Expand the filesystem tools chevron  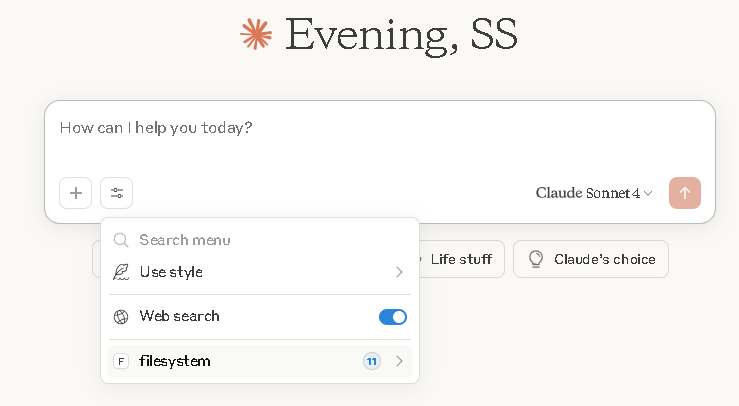pyautogui.click(x=399, y=361)
